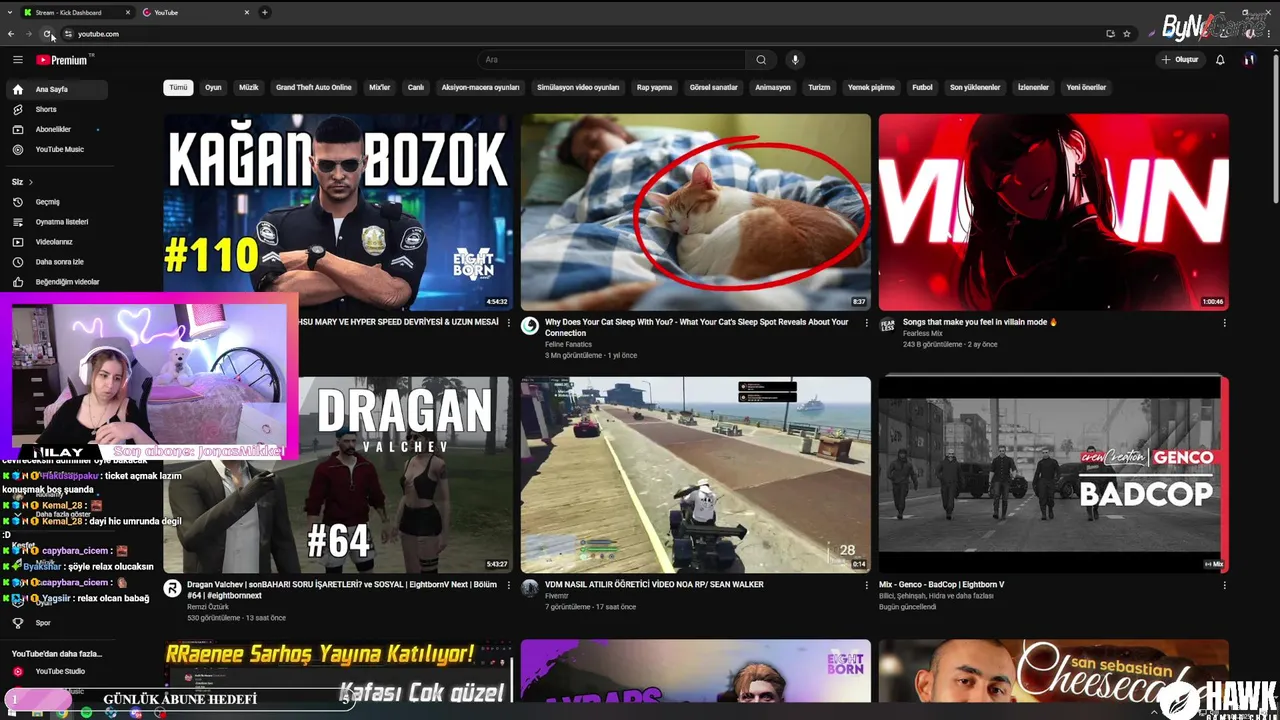
Task: Open the YouTube hamburger guide menu
Action: (17, 60)
